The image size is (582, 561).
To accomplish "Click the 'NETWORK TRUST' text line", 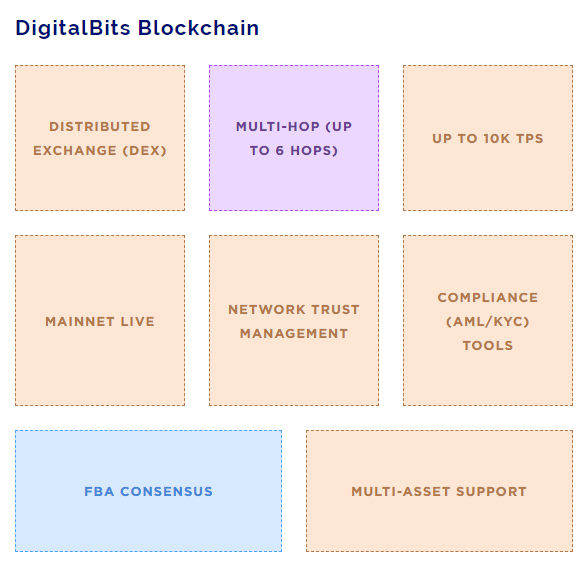I will coord(294,310).
